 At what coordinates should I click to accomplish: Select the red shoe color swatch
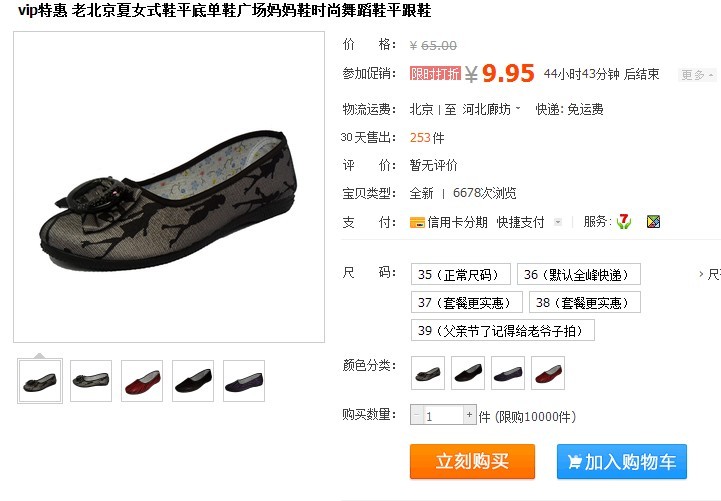[548, 373]
